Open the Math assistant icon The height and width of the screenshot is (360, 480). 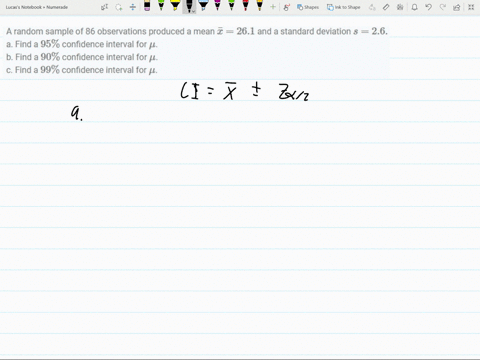pos(400,7)
